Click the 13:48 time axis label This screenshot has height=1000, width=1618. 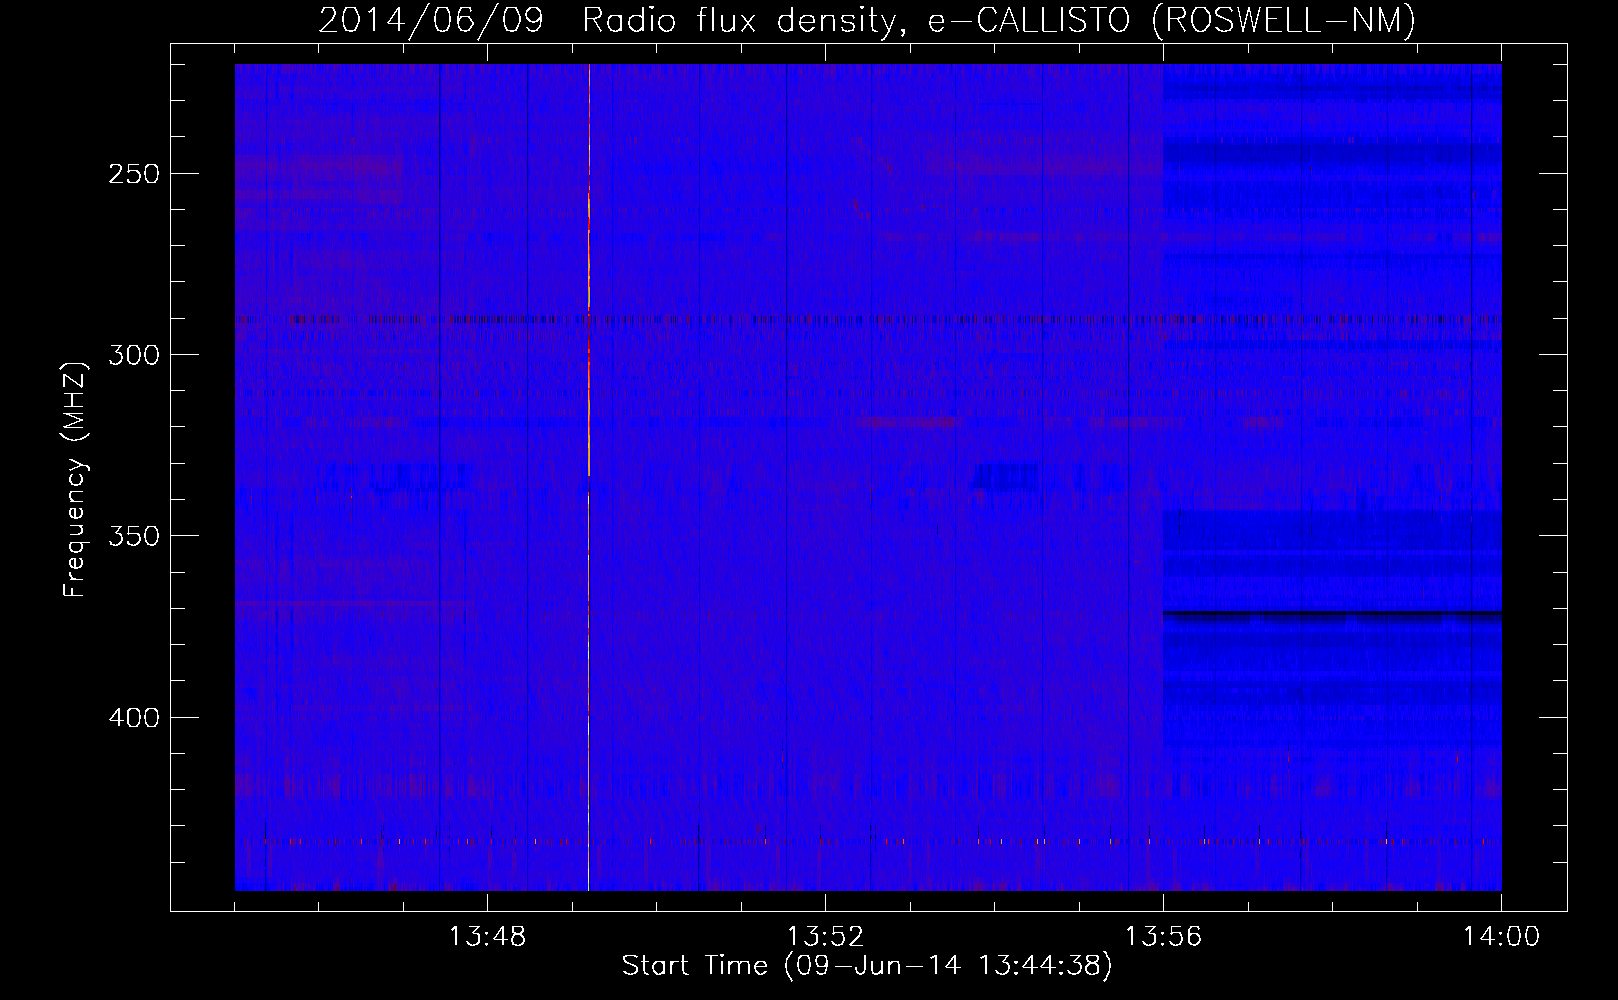point(487,937)
